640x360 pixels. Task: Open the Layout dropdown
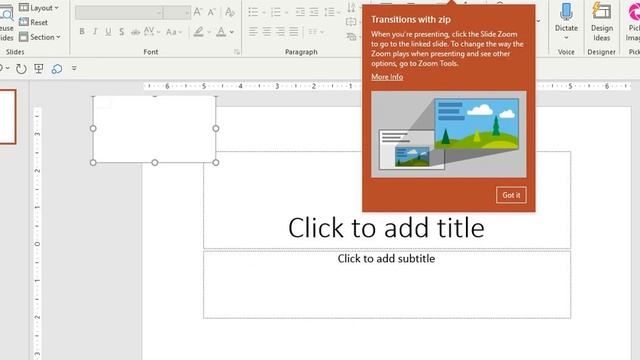coord(39,8)
